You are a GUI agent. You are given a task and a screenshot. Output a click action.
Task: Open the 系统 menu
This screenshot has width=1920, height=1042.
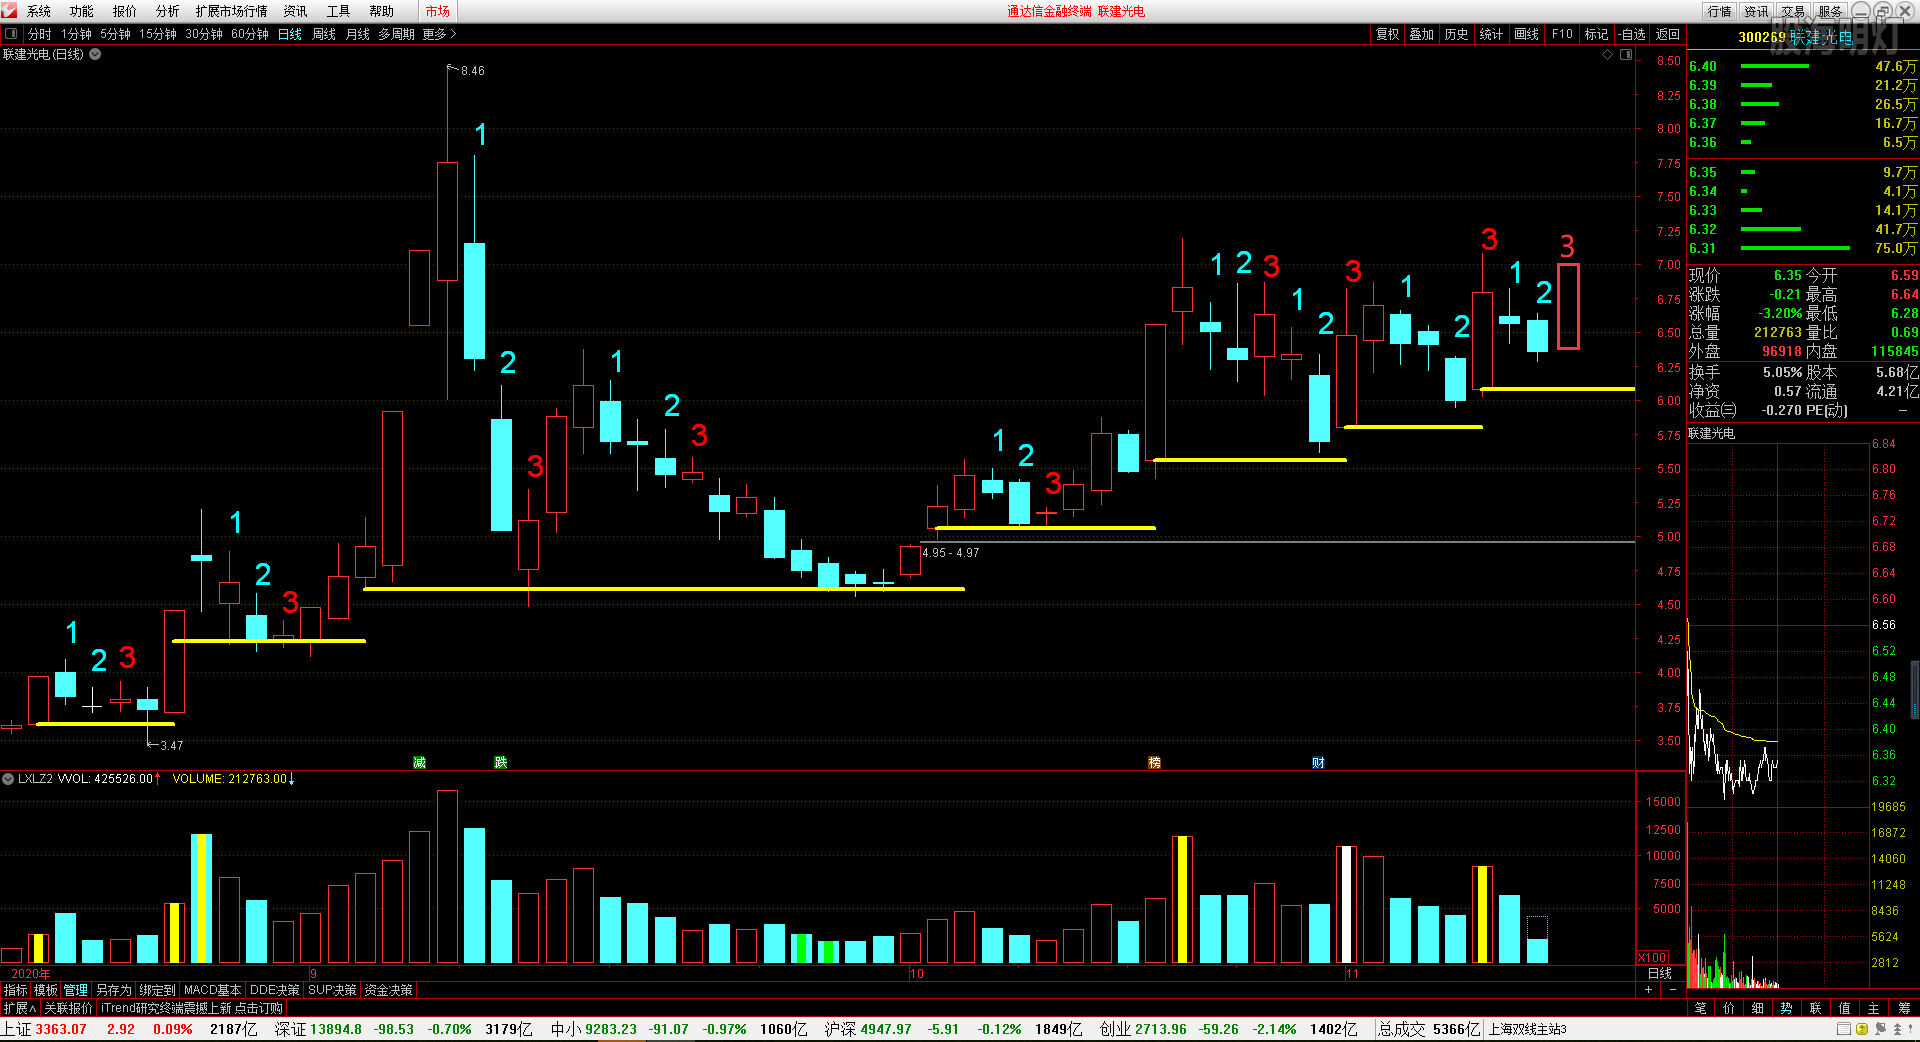tap(39, 11)
